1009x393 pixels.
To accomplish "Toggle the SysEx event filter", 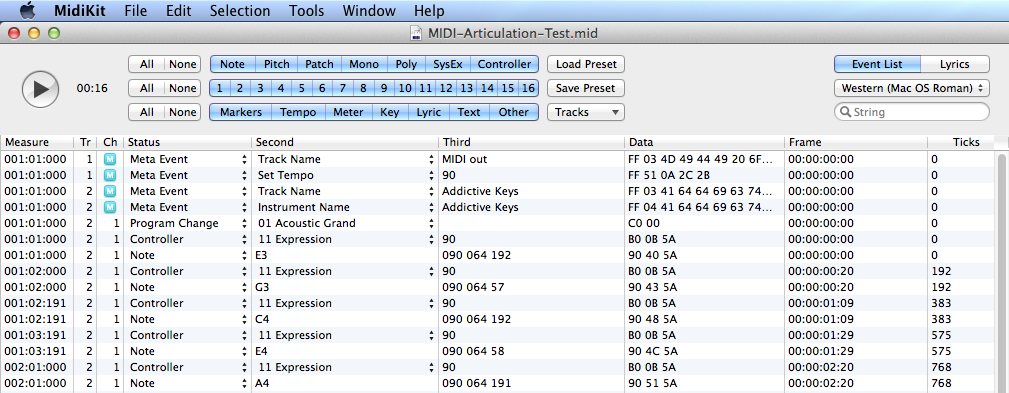I will tap(448, 64).
